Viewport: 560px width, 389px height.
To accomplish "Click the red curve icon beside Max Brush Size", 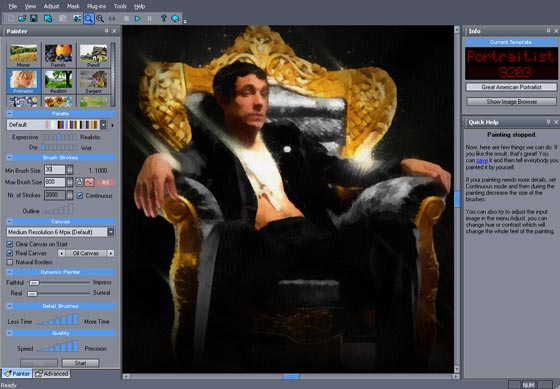I will [89, 182].
